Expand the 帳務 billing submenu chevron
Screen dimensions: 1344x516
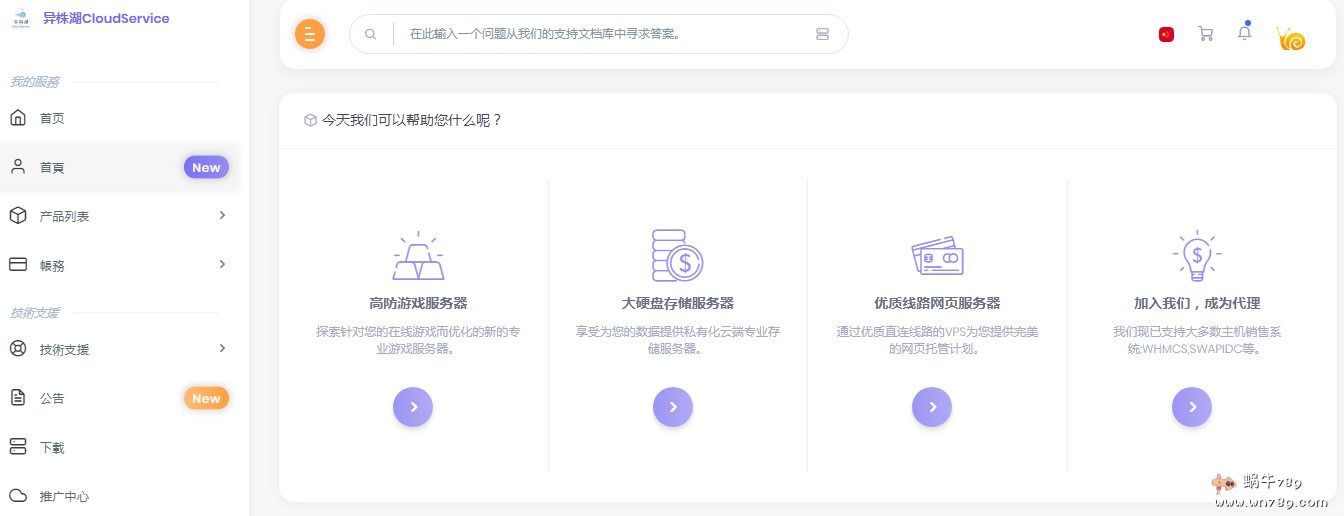coord(222,265)
